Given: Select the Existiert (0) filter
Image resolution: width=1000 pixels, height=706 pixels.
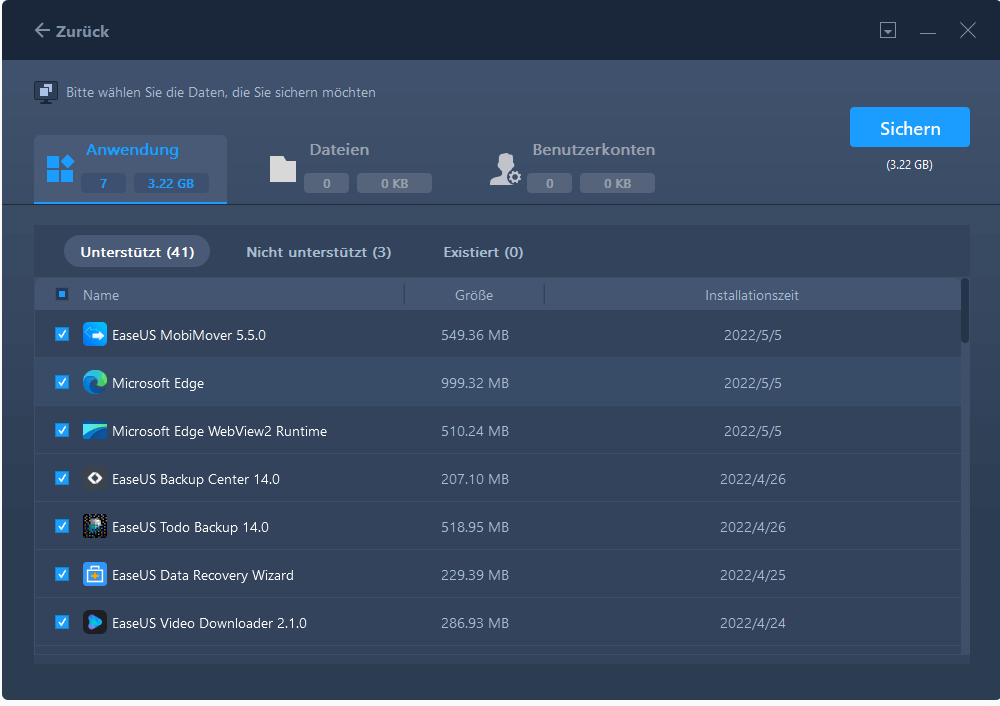Looking at the screenshot, I should [x=483, y=252].
